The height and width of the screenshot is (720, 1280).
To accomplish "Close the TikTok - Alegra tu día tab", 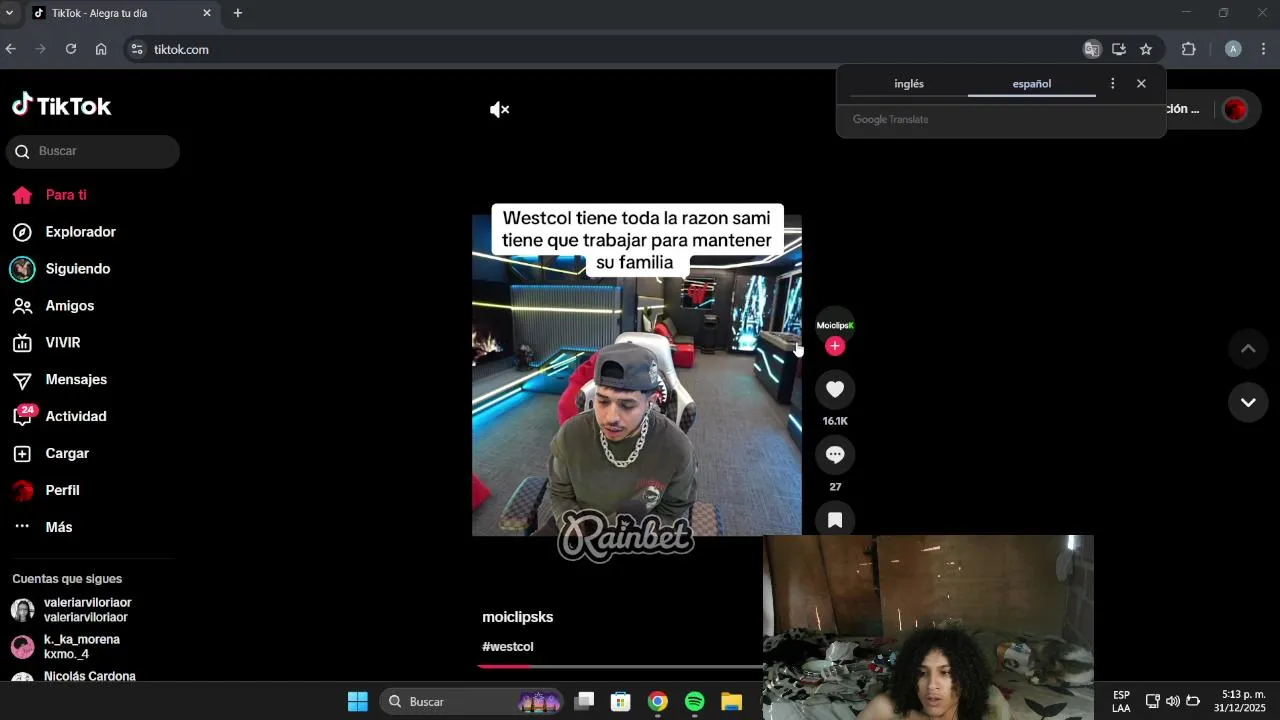I will click(207, 13).
